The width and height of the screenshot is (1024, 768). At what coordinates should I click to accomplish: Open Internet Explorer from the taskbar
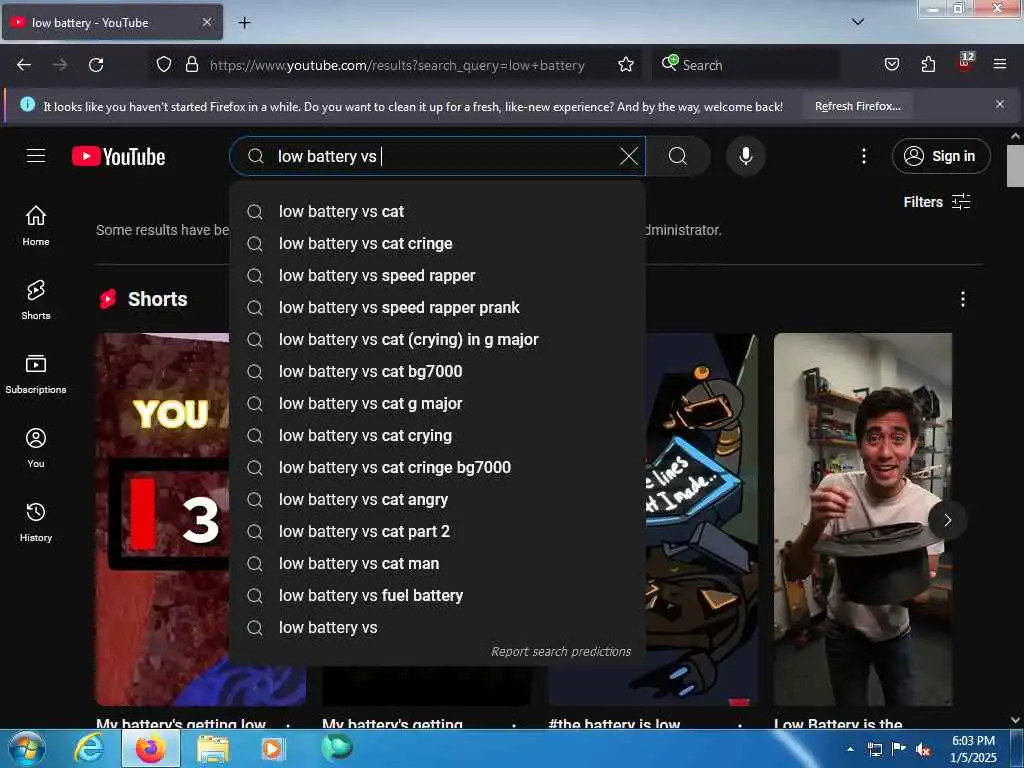(89, 748)
